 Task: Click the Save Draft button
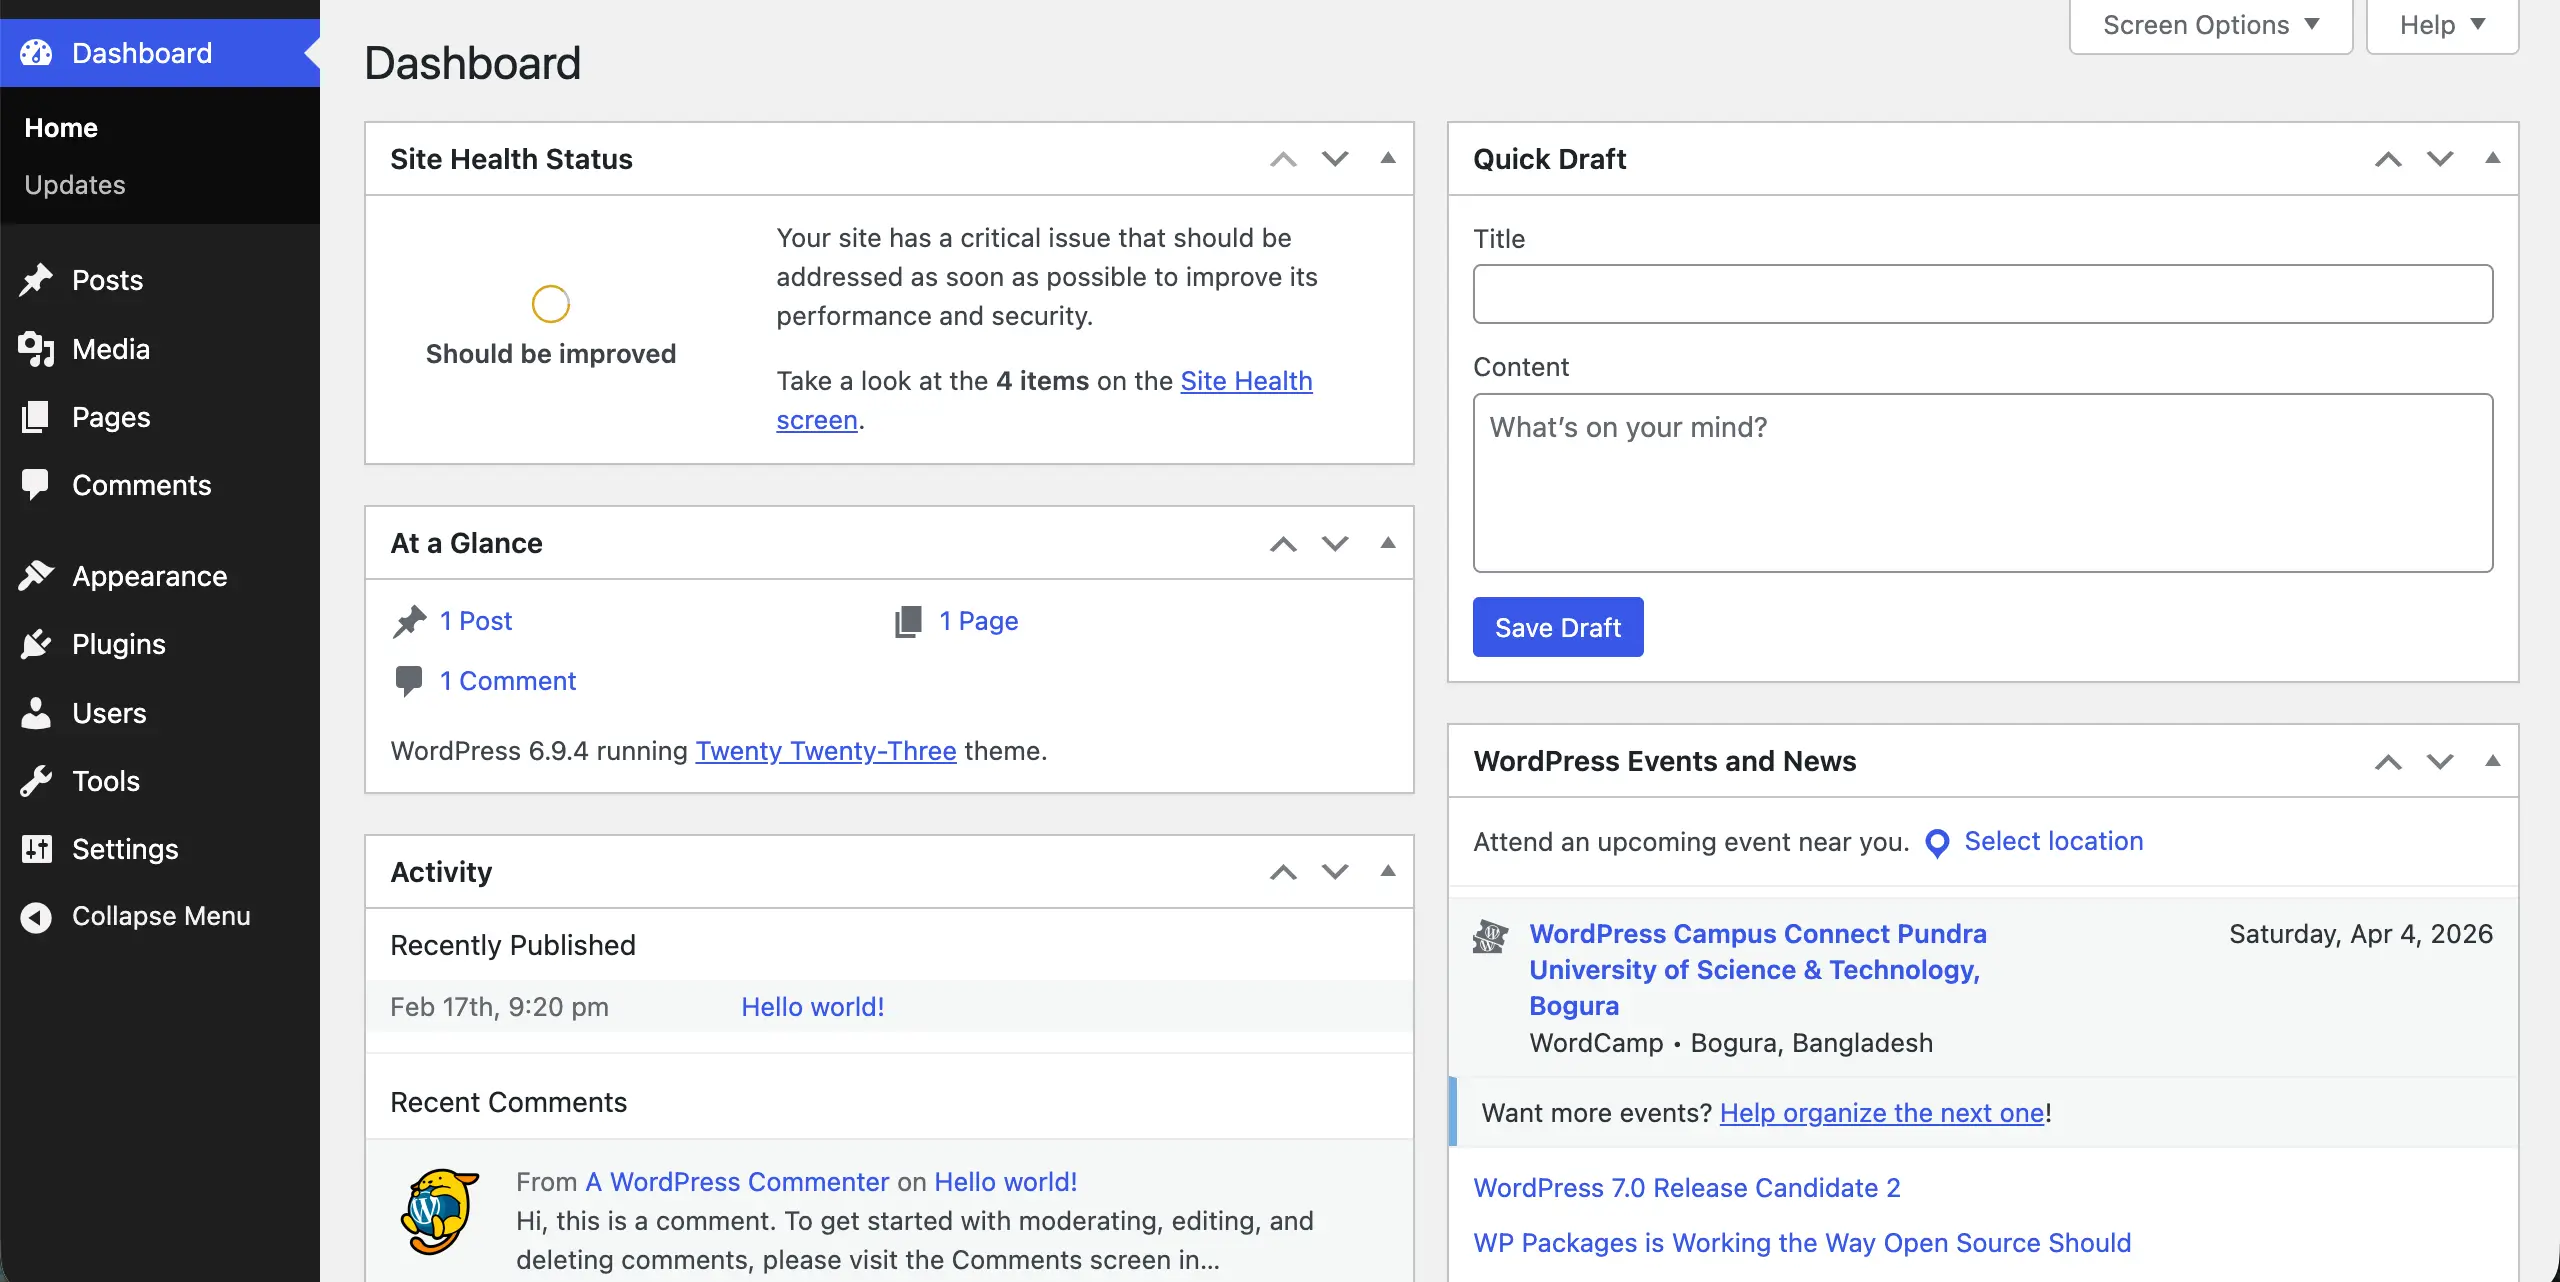1558,627
